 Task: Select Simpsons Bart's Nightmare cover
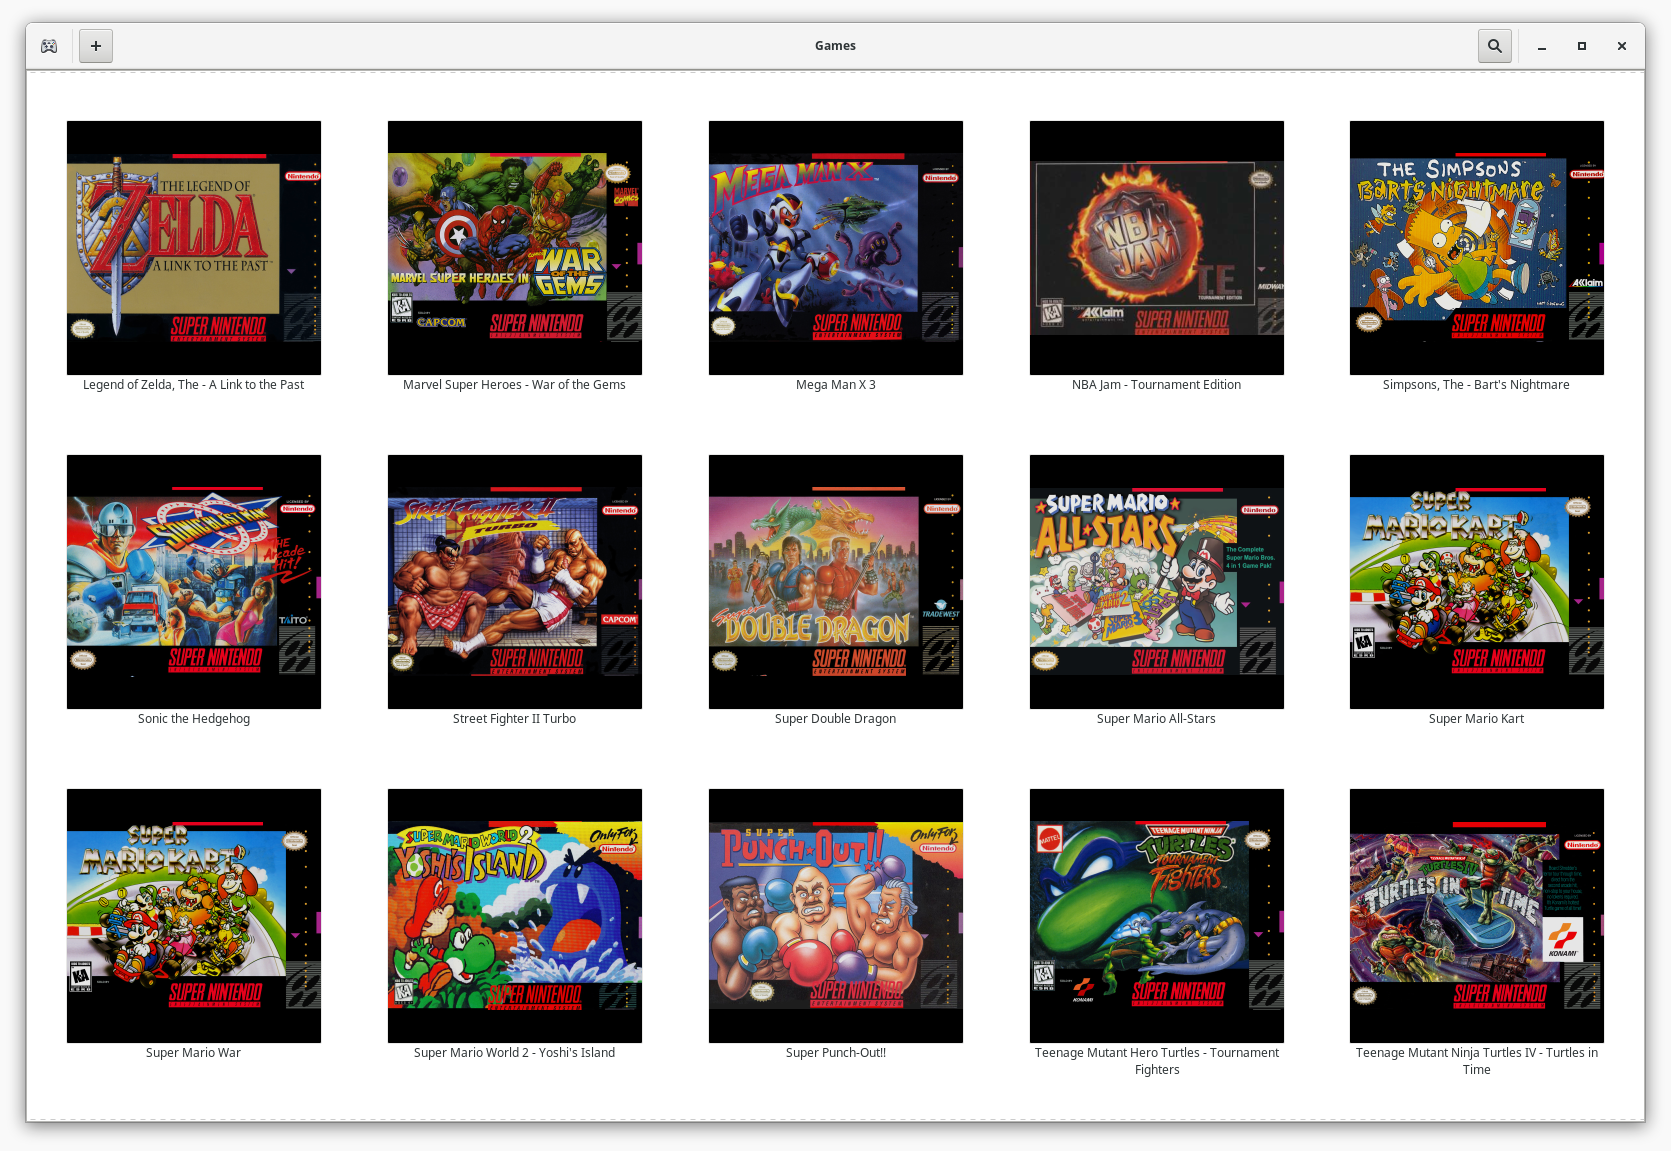point(1477,248)
